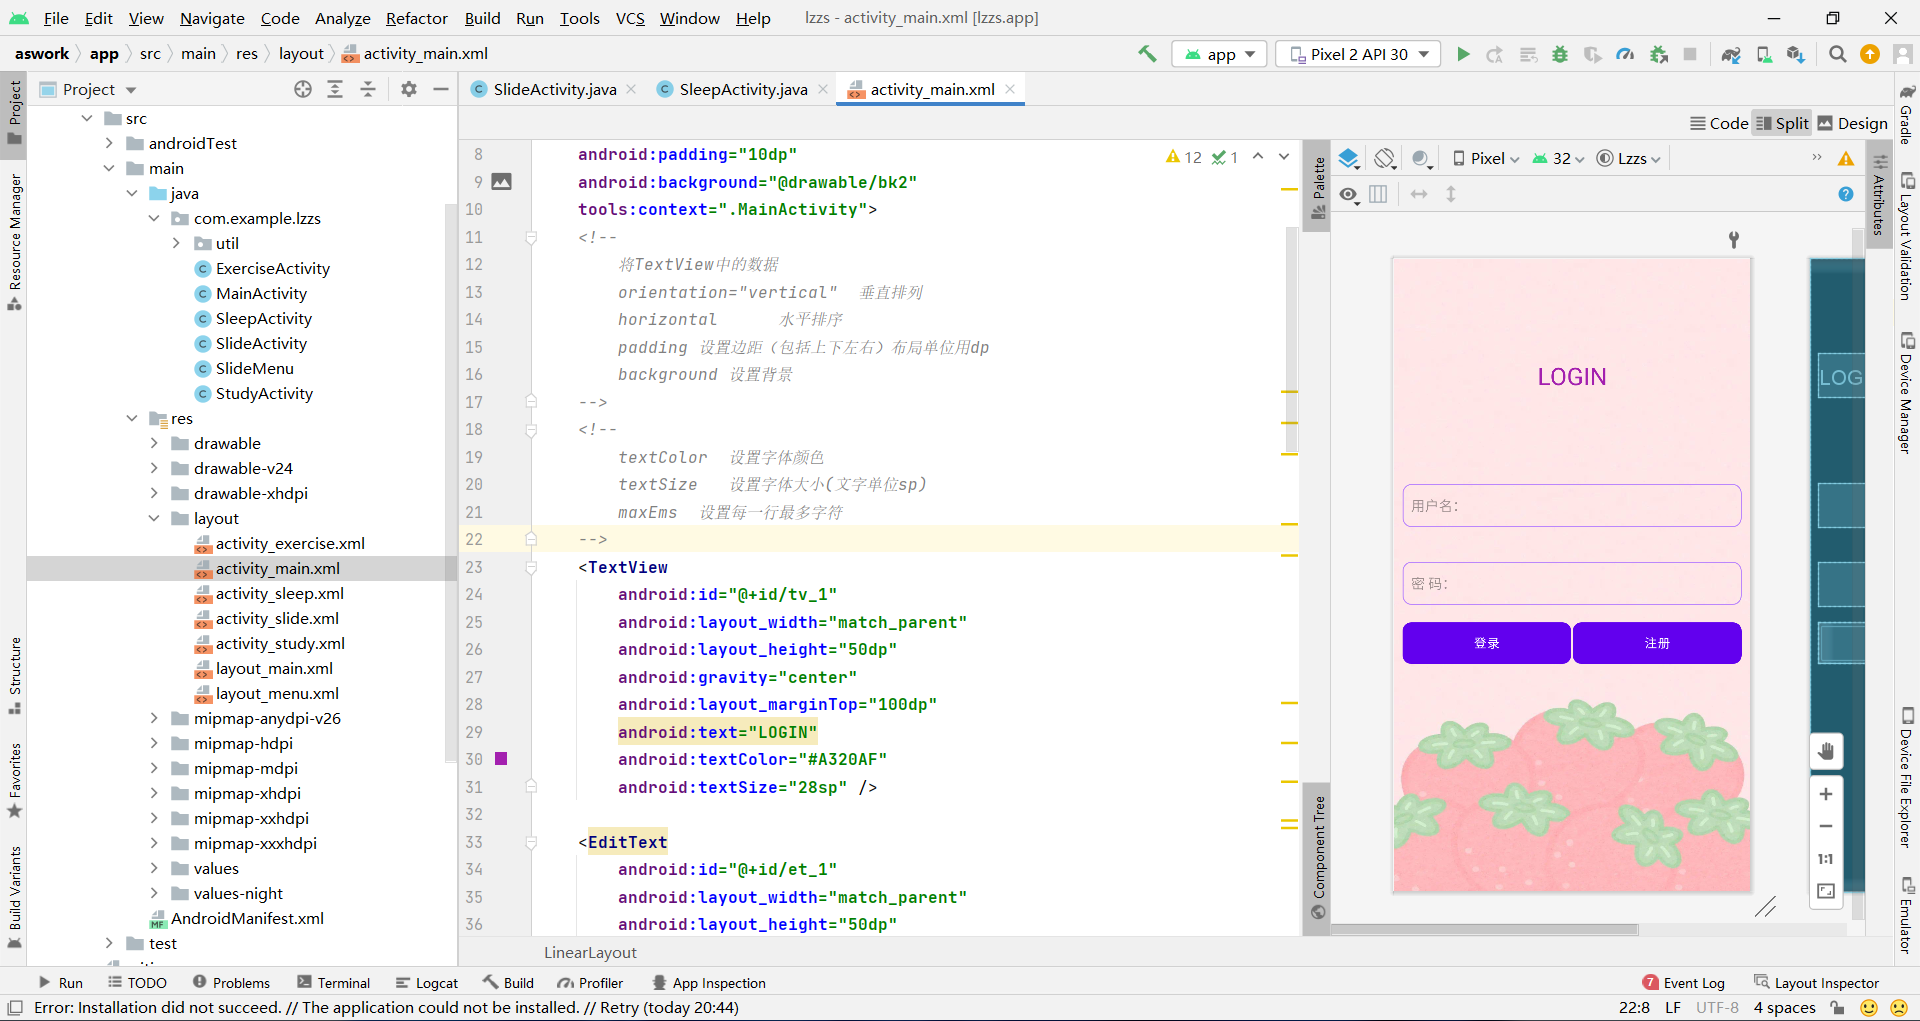The width and height of the screenshot is (1920, 1021).
Task: Switch editor to Split view mode
Action: pyautogui.click(x=1782, y=123)
